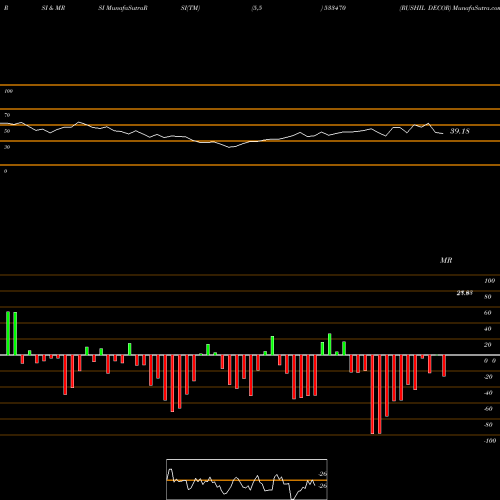Click the 'SI & MR' header text
The image size is (500, 500).
point(53,8)
